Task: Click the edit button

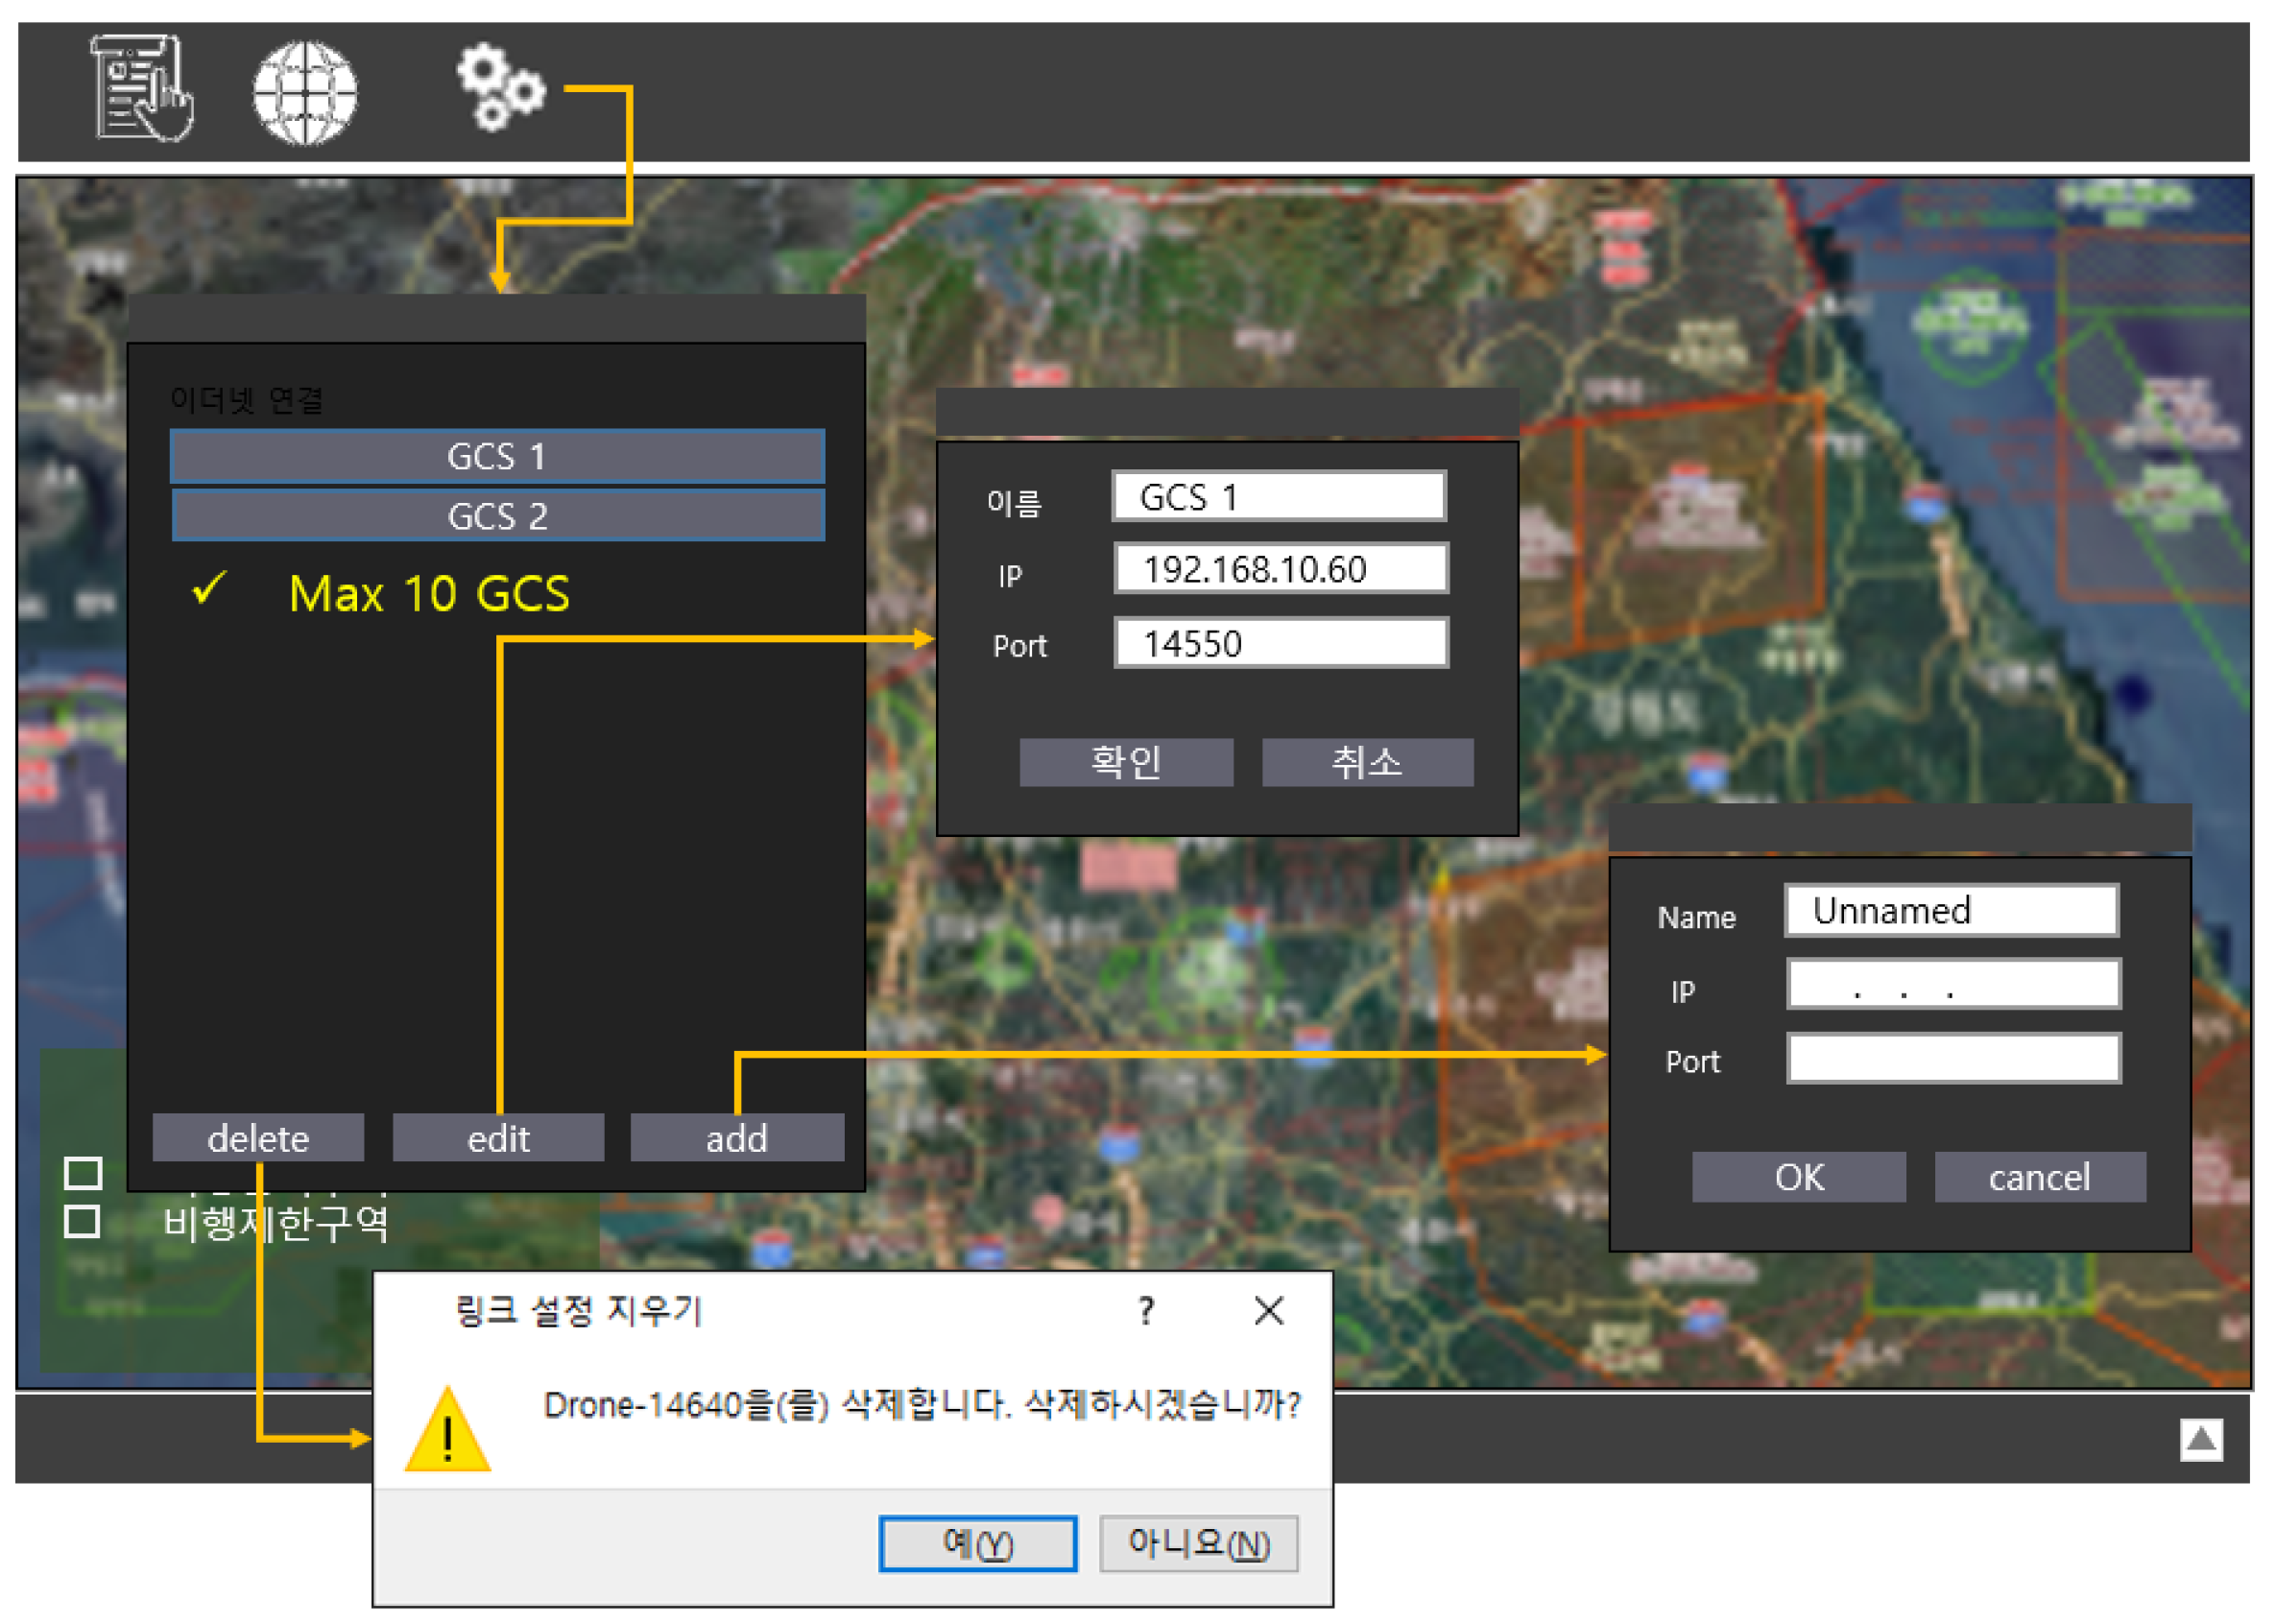Action: coord(498,1138)
